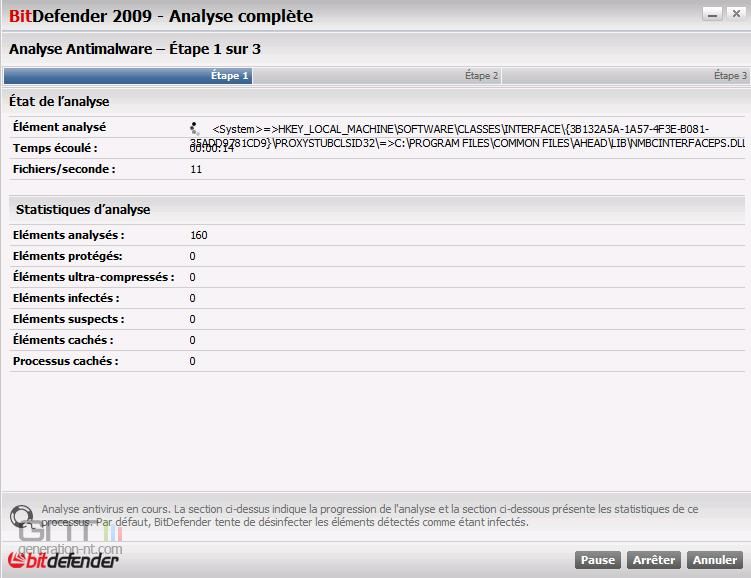The image size is (751, 578).
Task: Click the Pause button
Action: (x=598, y=560)
